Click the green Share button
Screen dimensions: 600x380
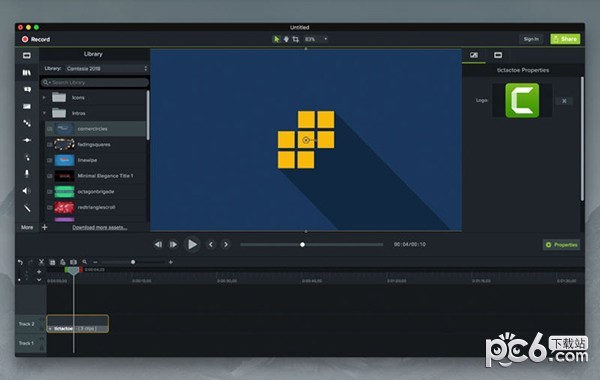coord(565,39)
